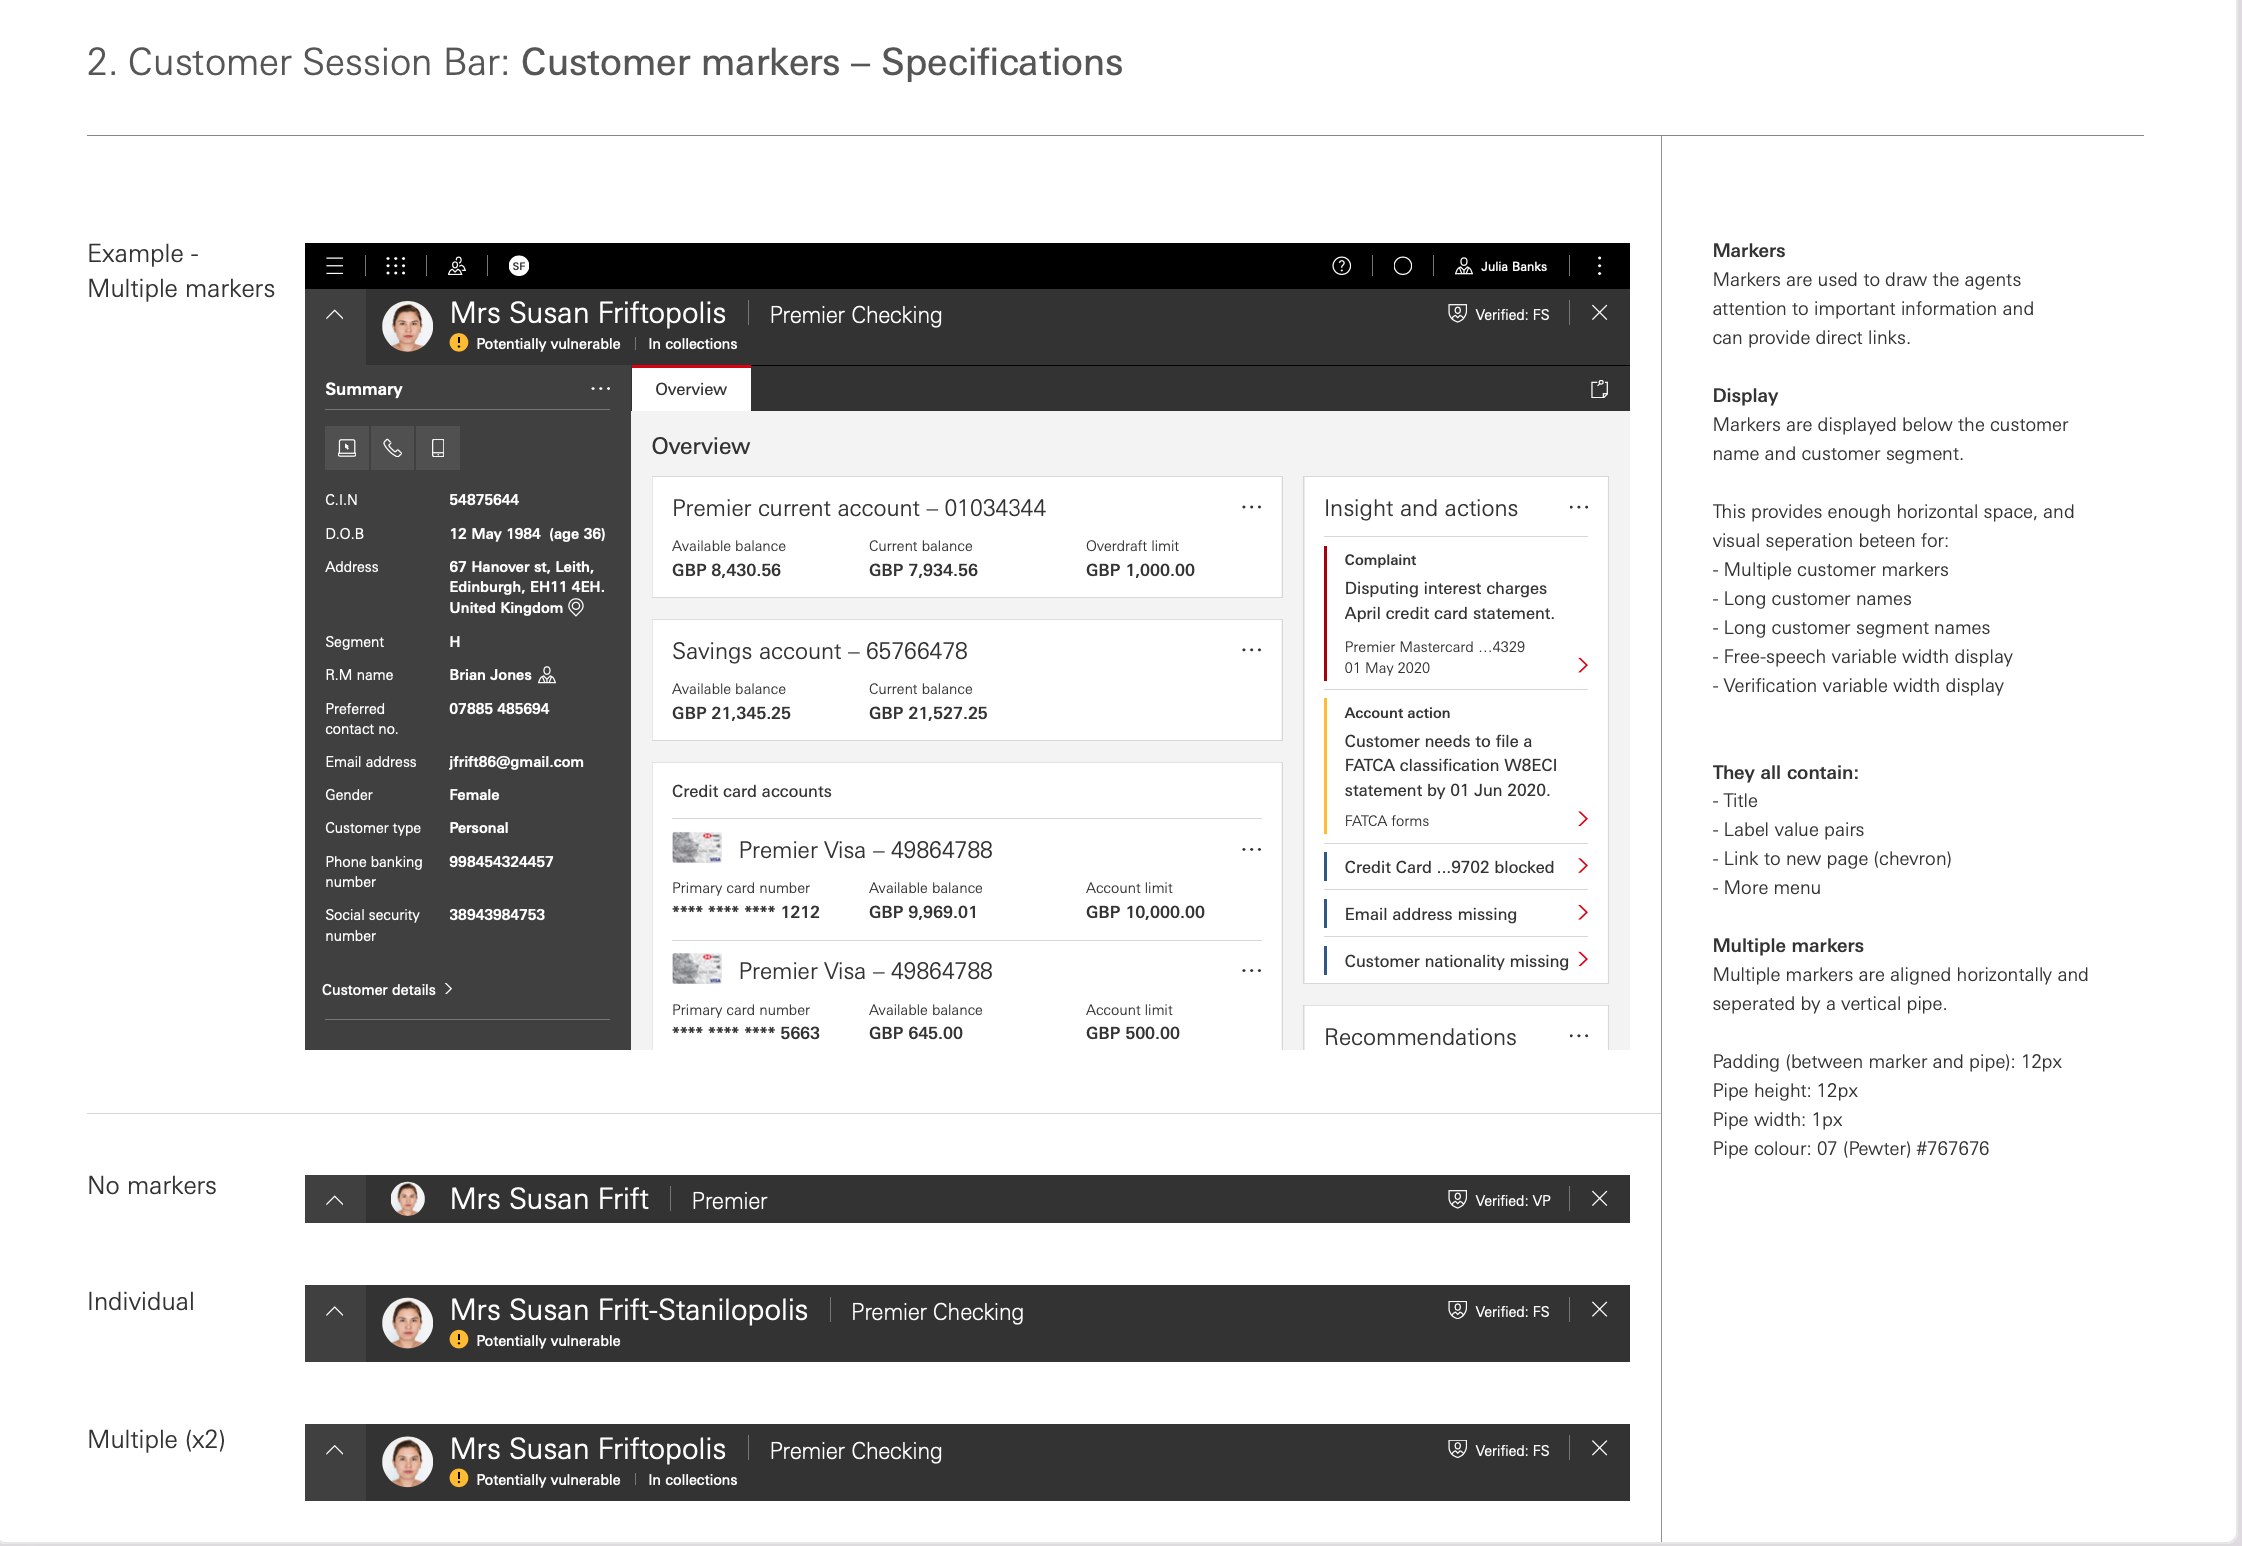
Task: Click the mobile device icon in Summary
Action: tap(438, 448)
